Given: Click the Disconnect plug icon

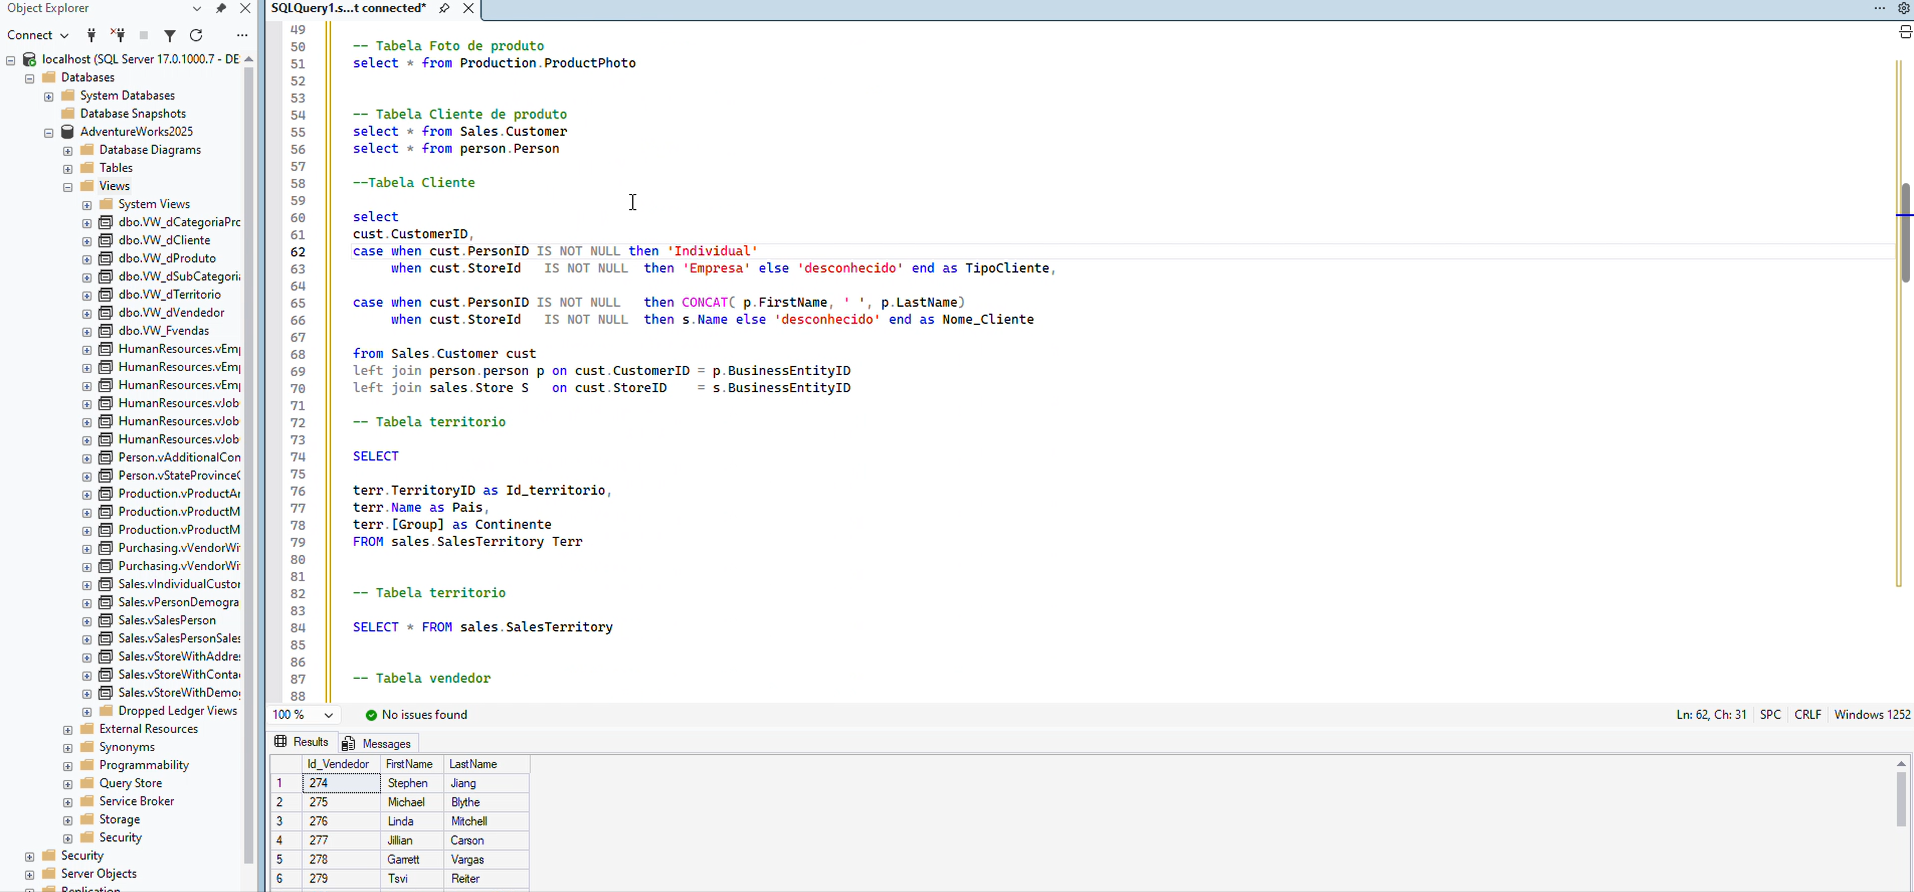Looking at the screenshot, I should click(x=117, y=35).
